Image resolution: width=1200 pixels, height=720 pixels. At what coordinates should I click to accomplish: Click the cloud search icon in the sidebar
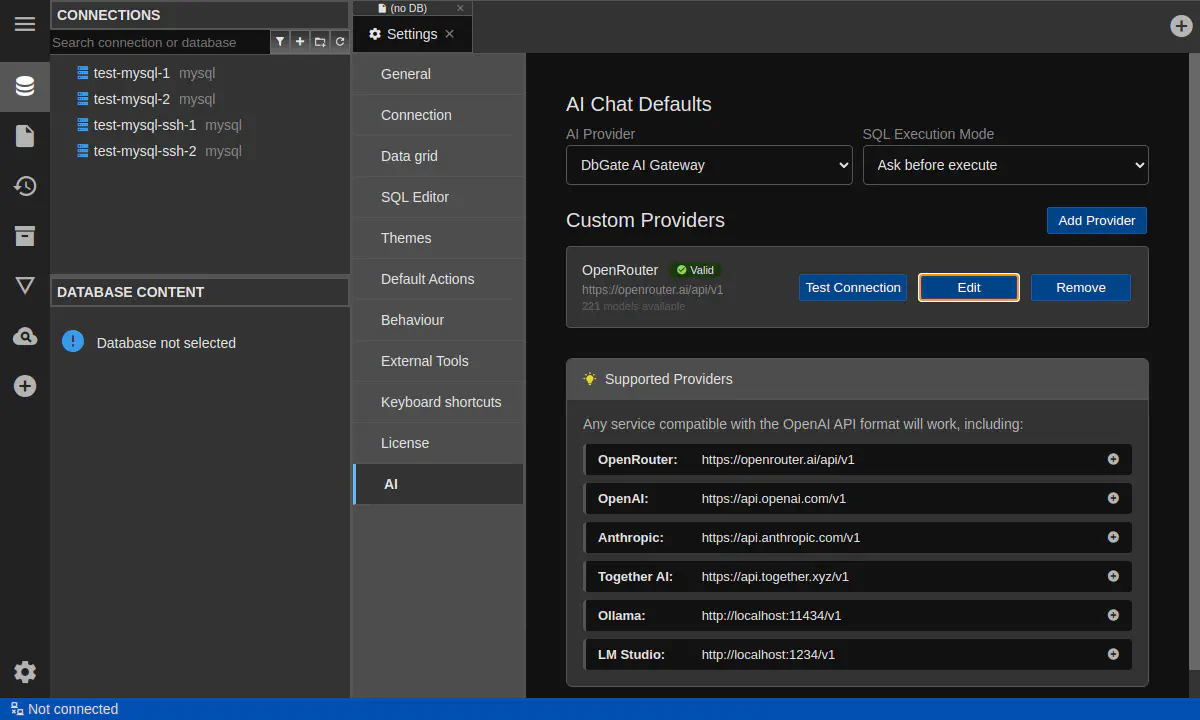point(25,337)
